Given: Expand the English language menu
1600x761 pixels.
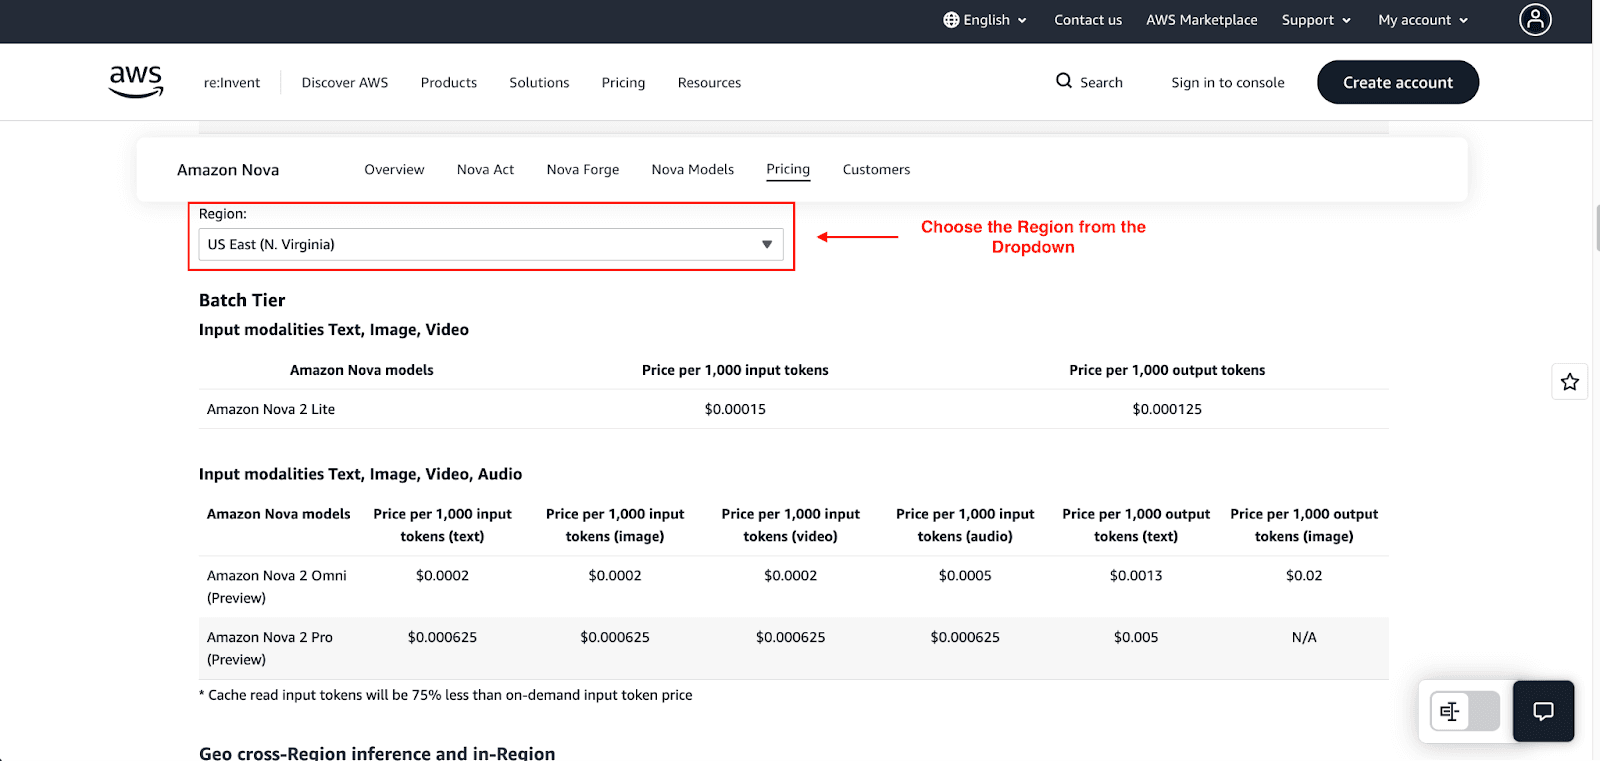Looking at the screenshot, I should [x=985, y=20].
